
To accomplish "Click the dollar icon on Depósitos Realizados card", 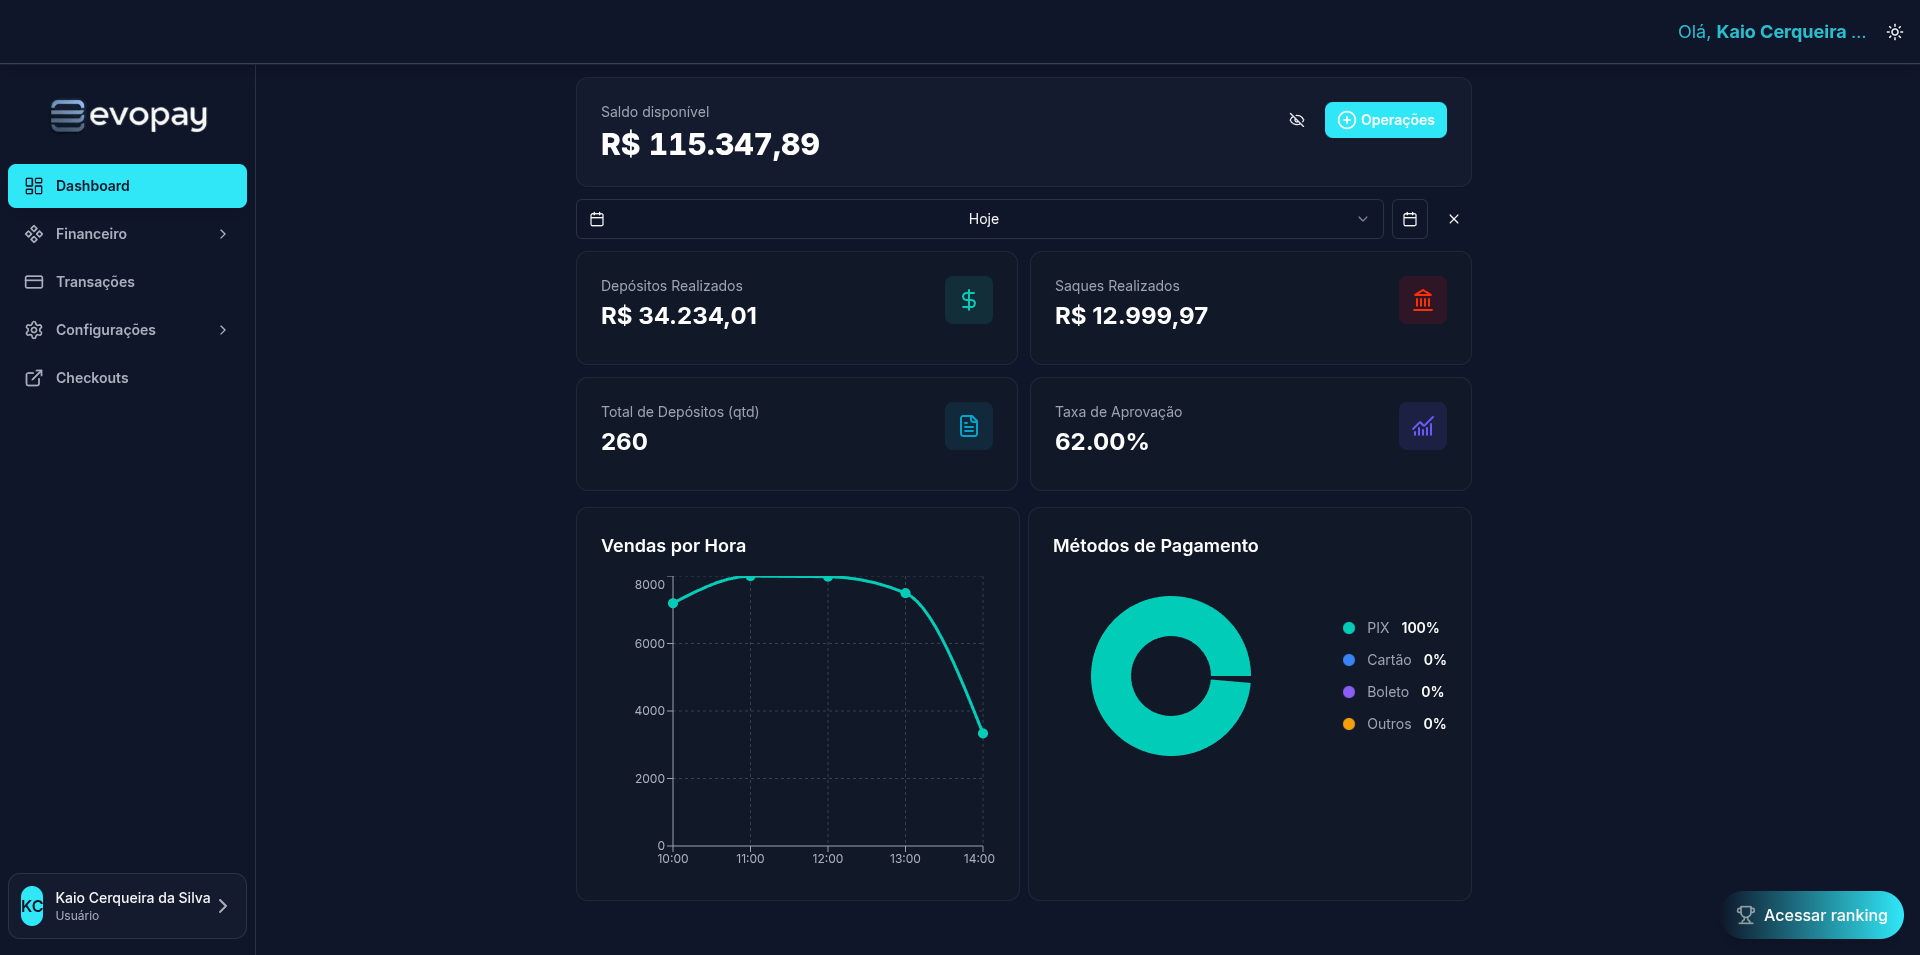I will pos(968,299).
